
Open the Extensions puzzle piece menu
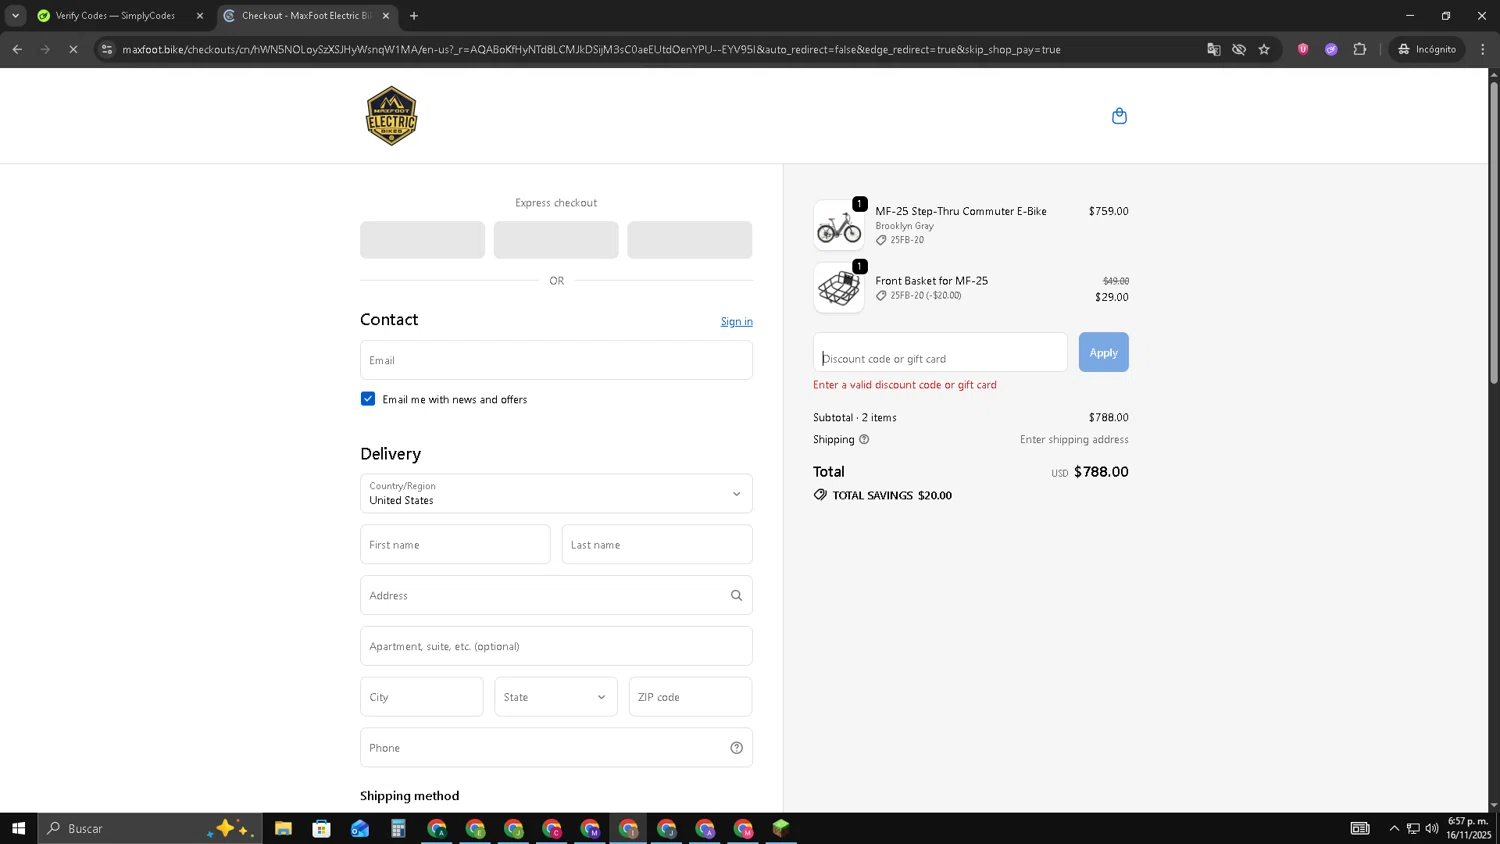pos(1360,49)
